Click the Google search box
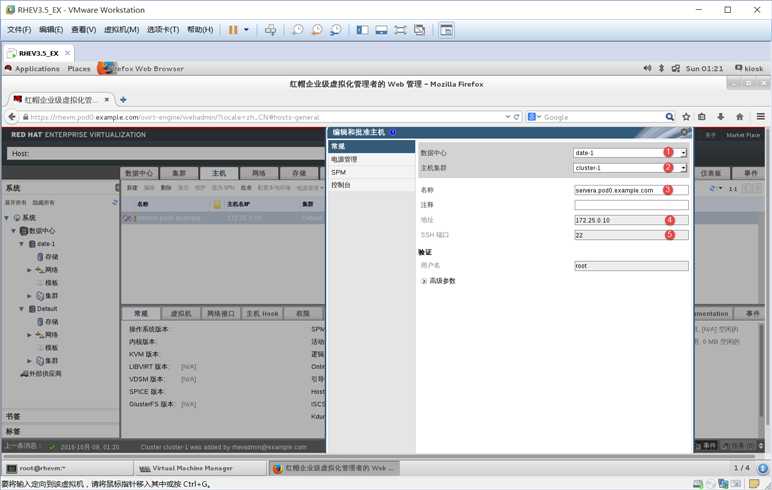772x490 pixels. tap(601, 117)
